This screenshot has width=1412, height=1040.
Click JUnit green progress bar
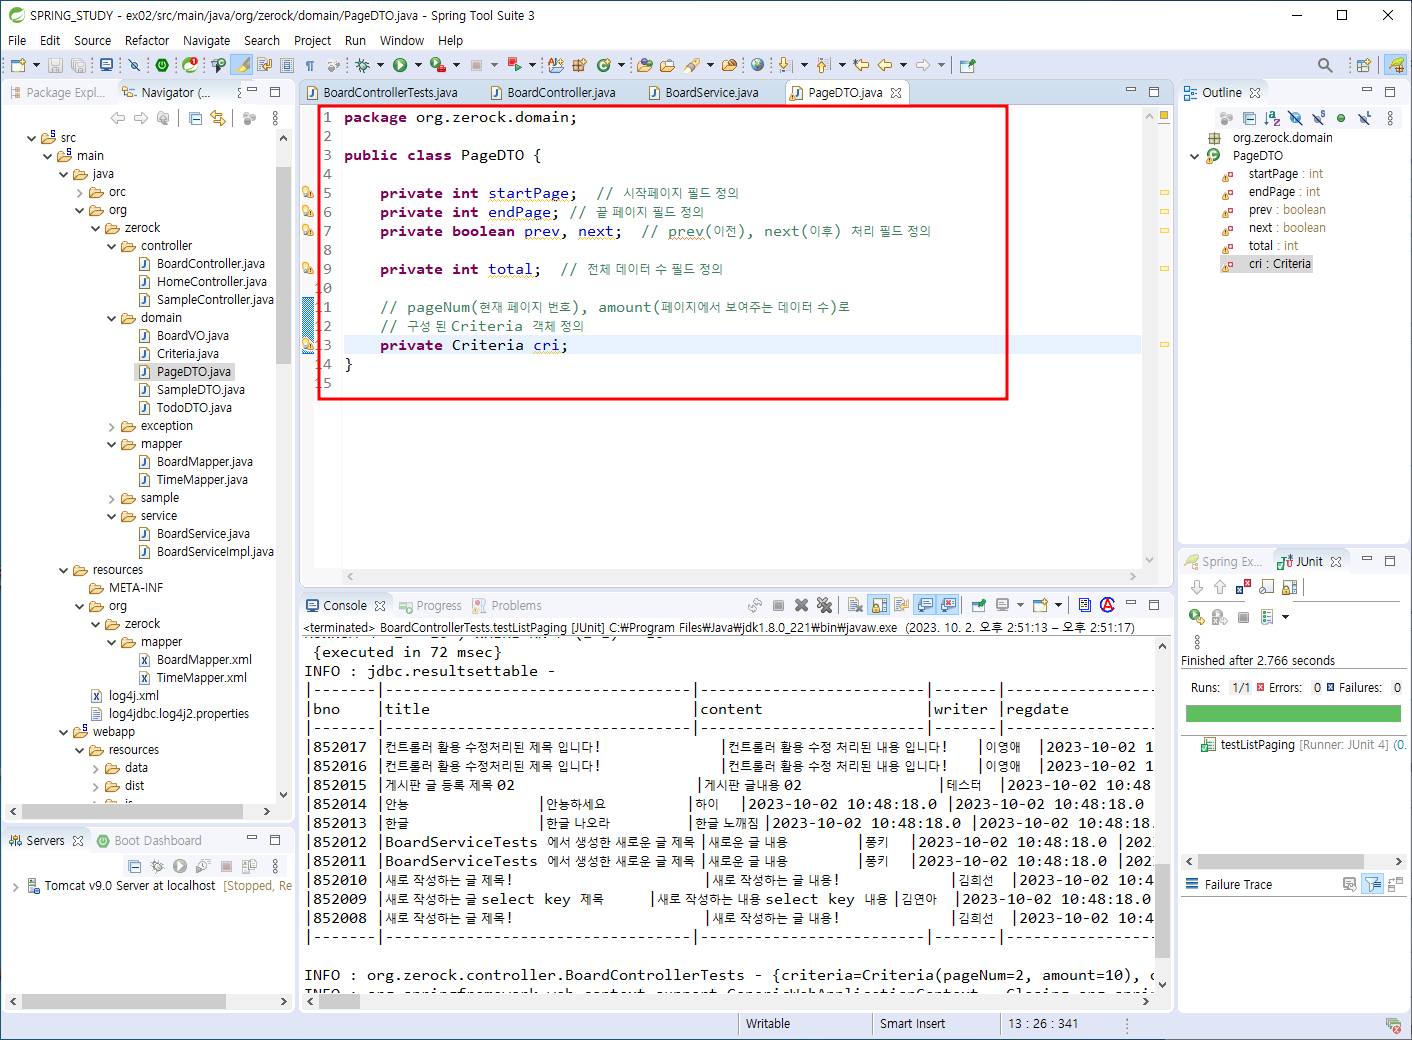tap(1293, 713)
